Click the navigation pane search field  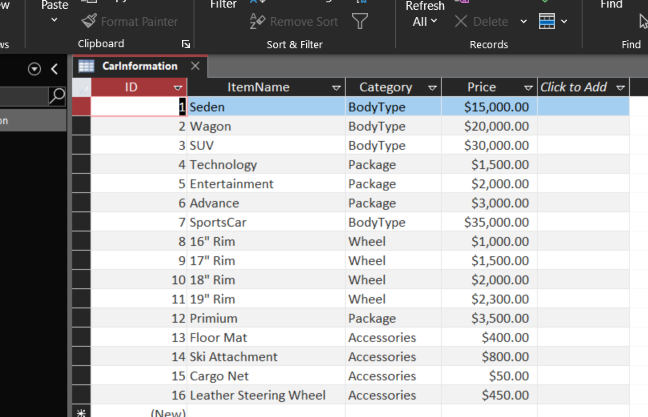[x=24, y=96]
